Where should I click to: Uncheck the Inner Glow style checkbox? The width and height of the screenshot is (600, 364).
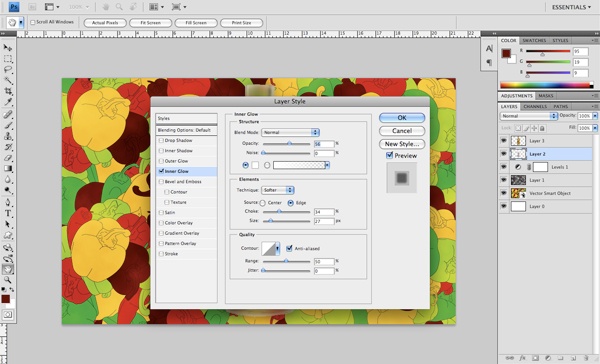tap(161, 171)
